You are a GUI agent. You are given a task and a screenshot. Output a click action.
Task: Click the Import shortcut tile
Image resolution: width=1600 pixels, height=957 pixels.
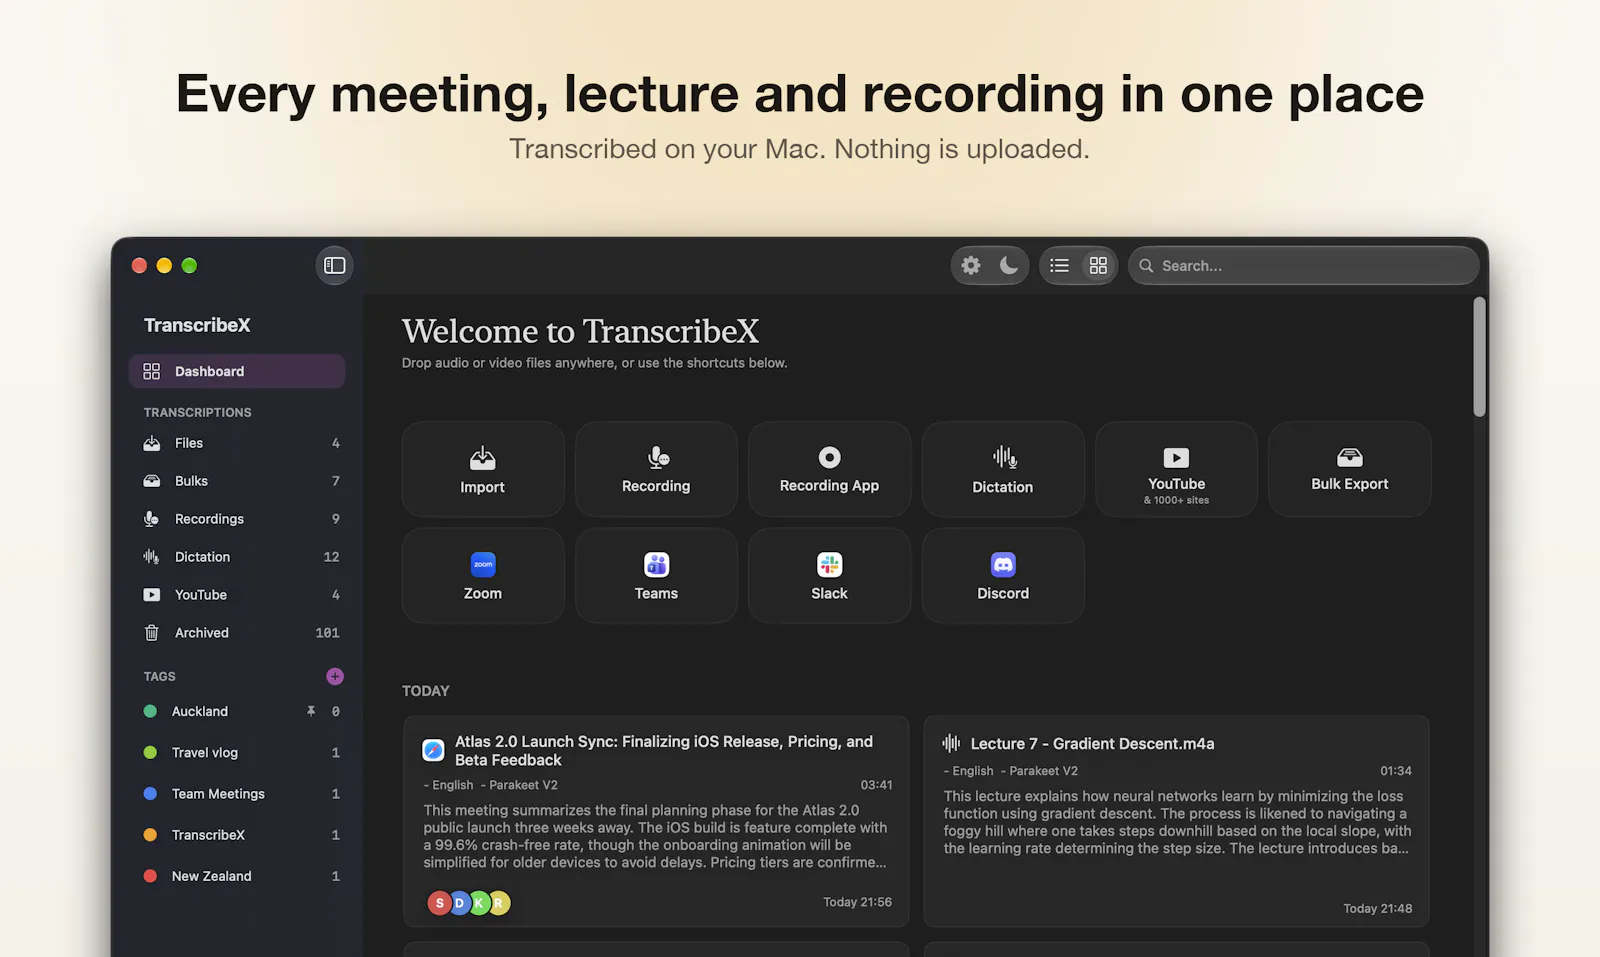point(483,469)
